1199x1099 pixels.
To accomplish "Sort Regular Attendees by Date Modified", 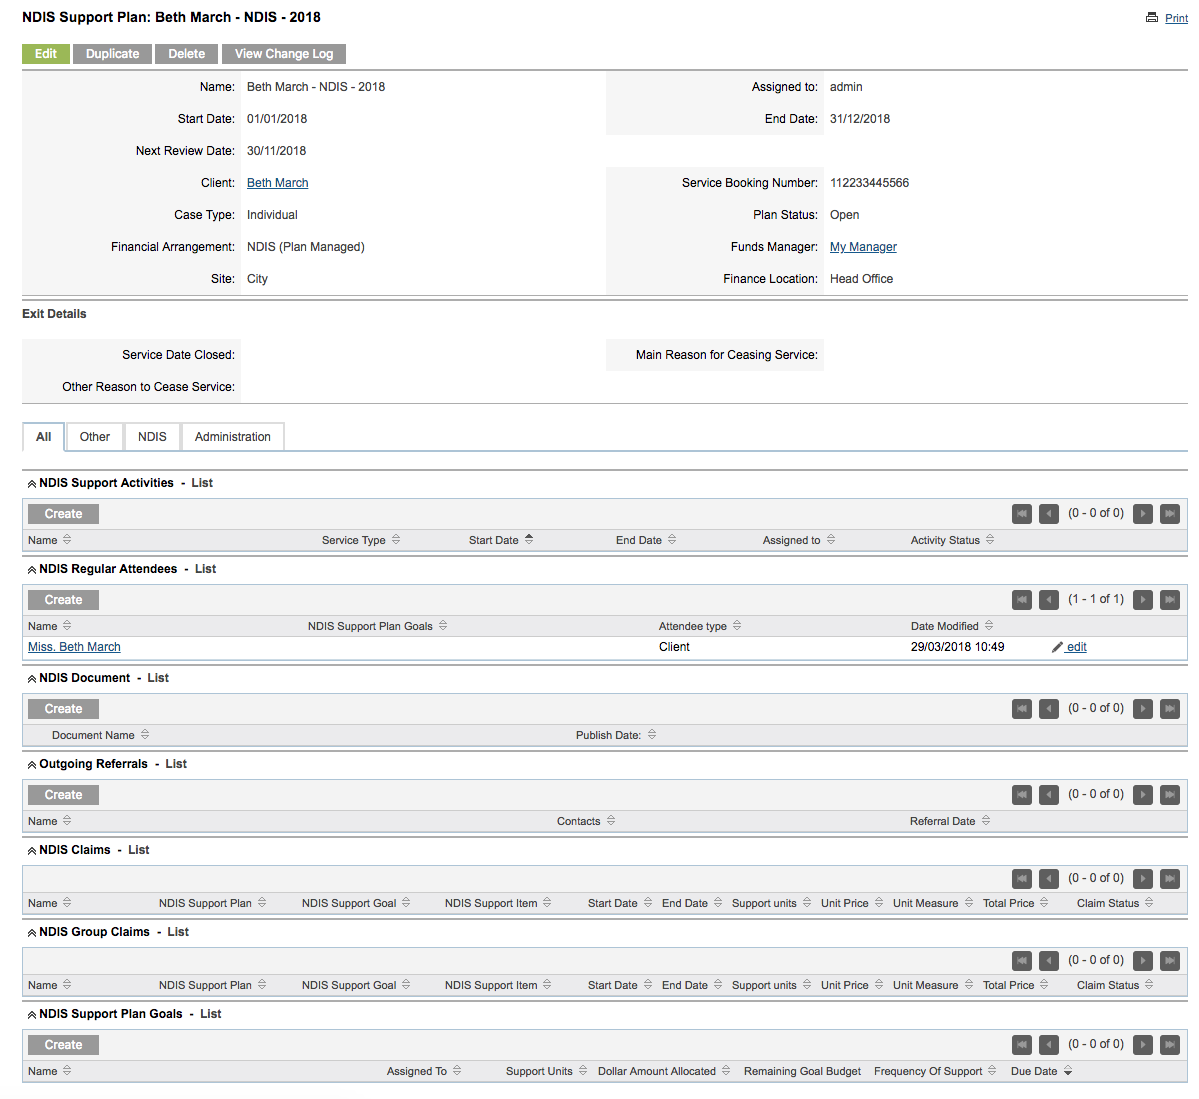I will click(x=952, y=626).
